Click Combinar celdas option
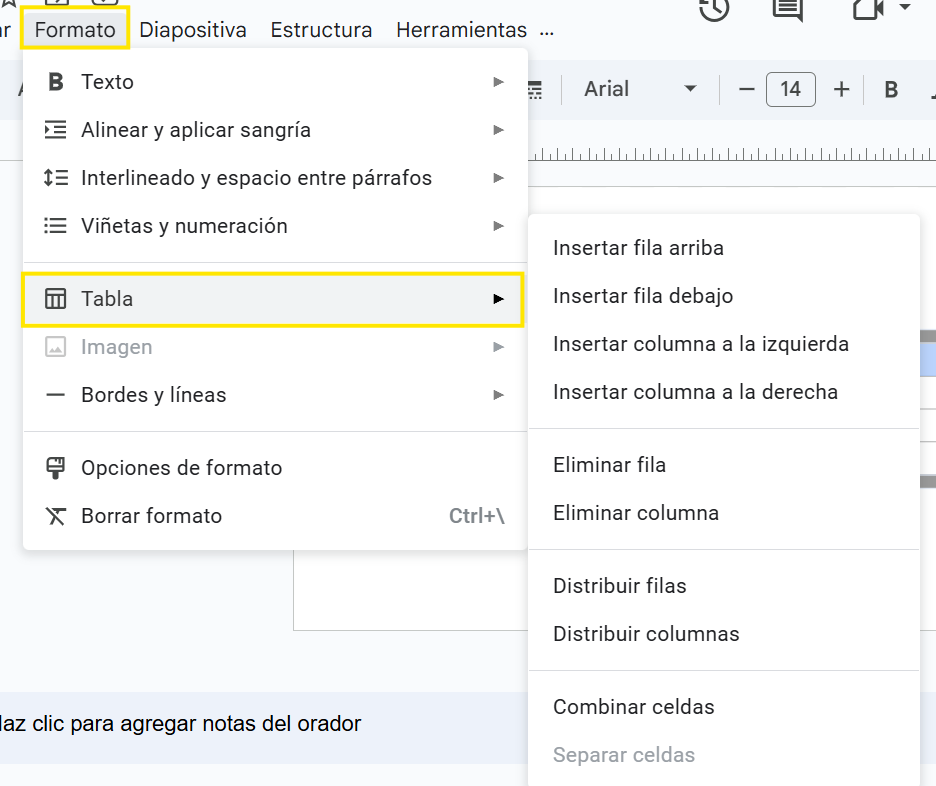The width and height of the screenshot is (936, 786). click(x=633, y=707)
